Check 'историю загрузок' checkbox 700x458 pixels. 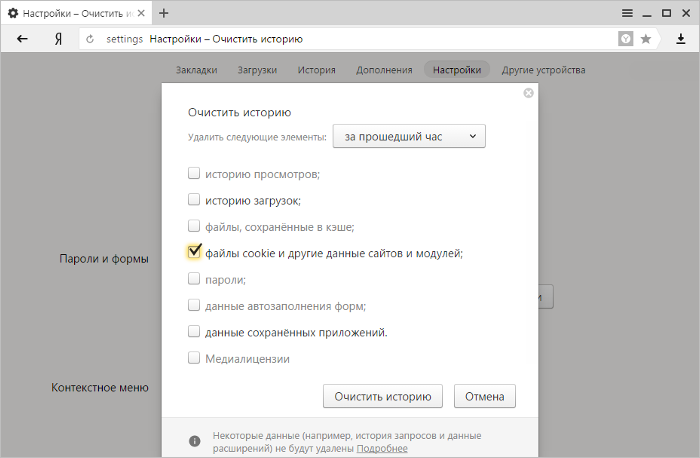(x=194, y=200)
